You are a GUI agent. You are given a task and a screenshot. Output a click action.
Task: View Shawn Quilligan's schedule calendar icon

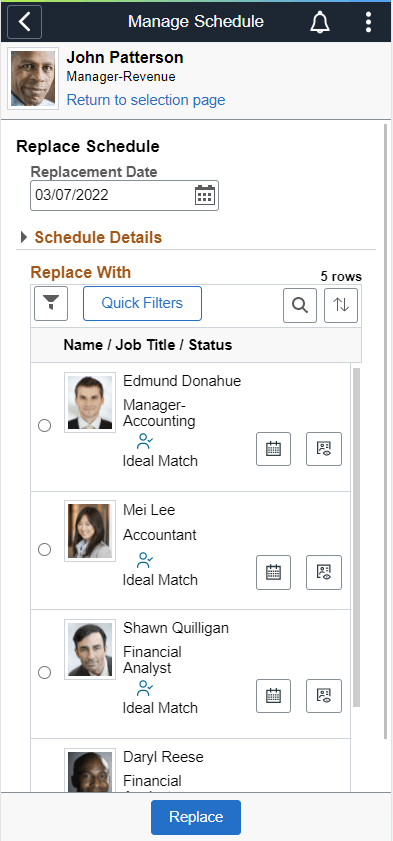[x=273, y=696]
